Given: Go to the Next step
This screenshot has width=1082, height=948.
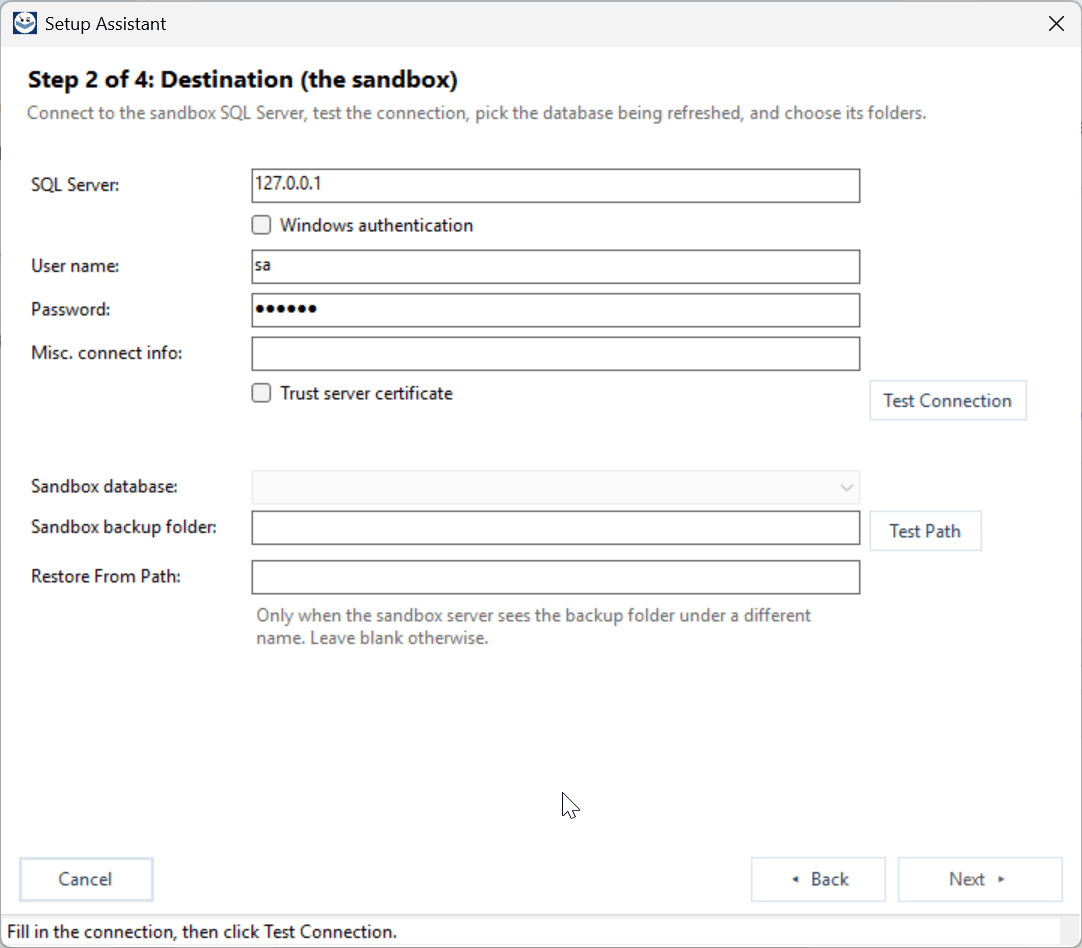Looking at the screenshot, I should [979, 879].
